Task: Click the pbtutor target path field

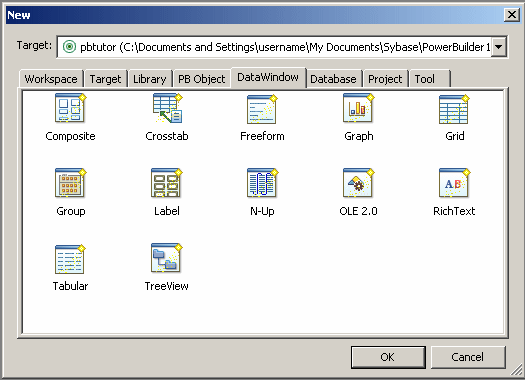Action: (281, 47)
